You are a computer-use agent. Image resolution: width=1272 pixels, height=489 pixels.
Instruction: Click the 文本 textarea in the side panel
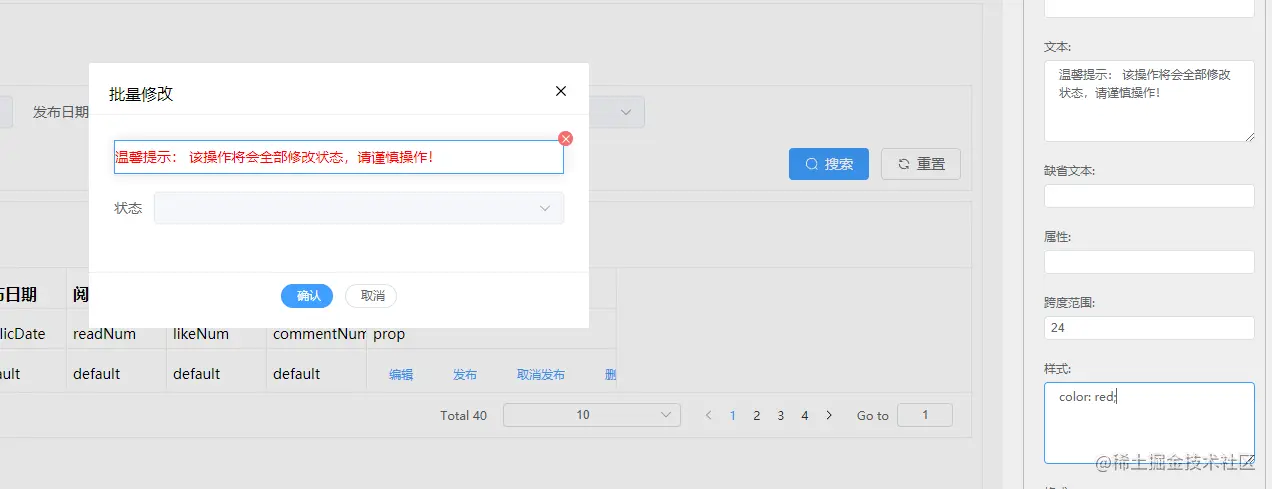click(x=1149, y=101)
